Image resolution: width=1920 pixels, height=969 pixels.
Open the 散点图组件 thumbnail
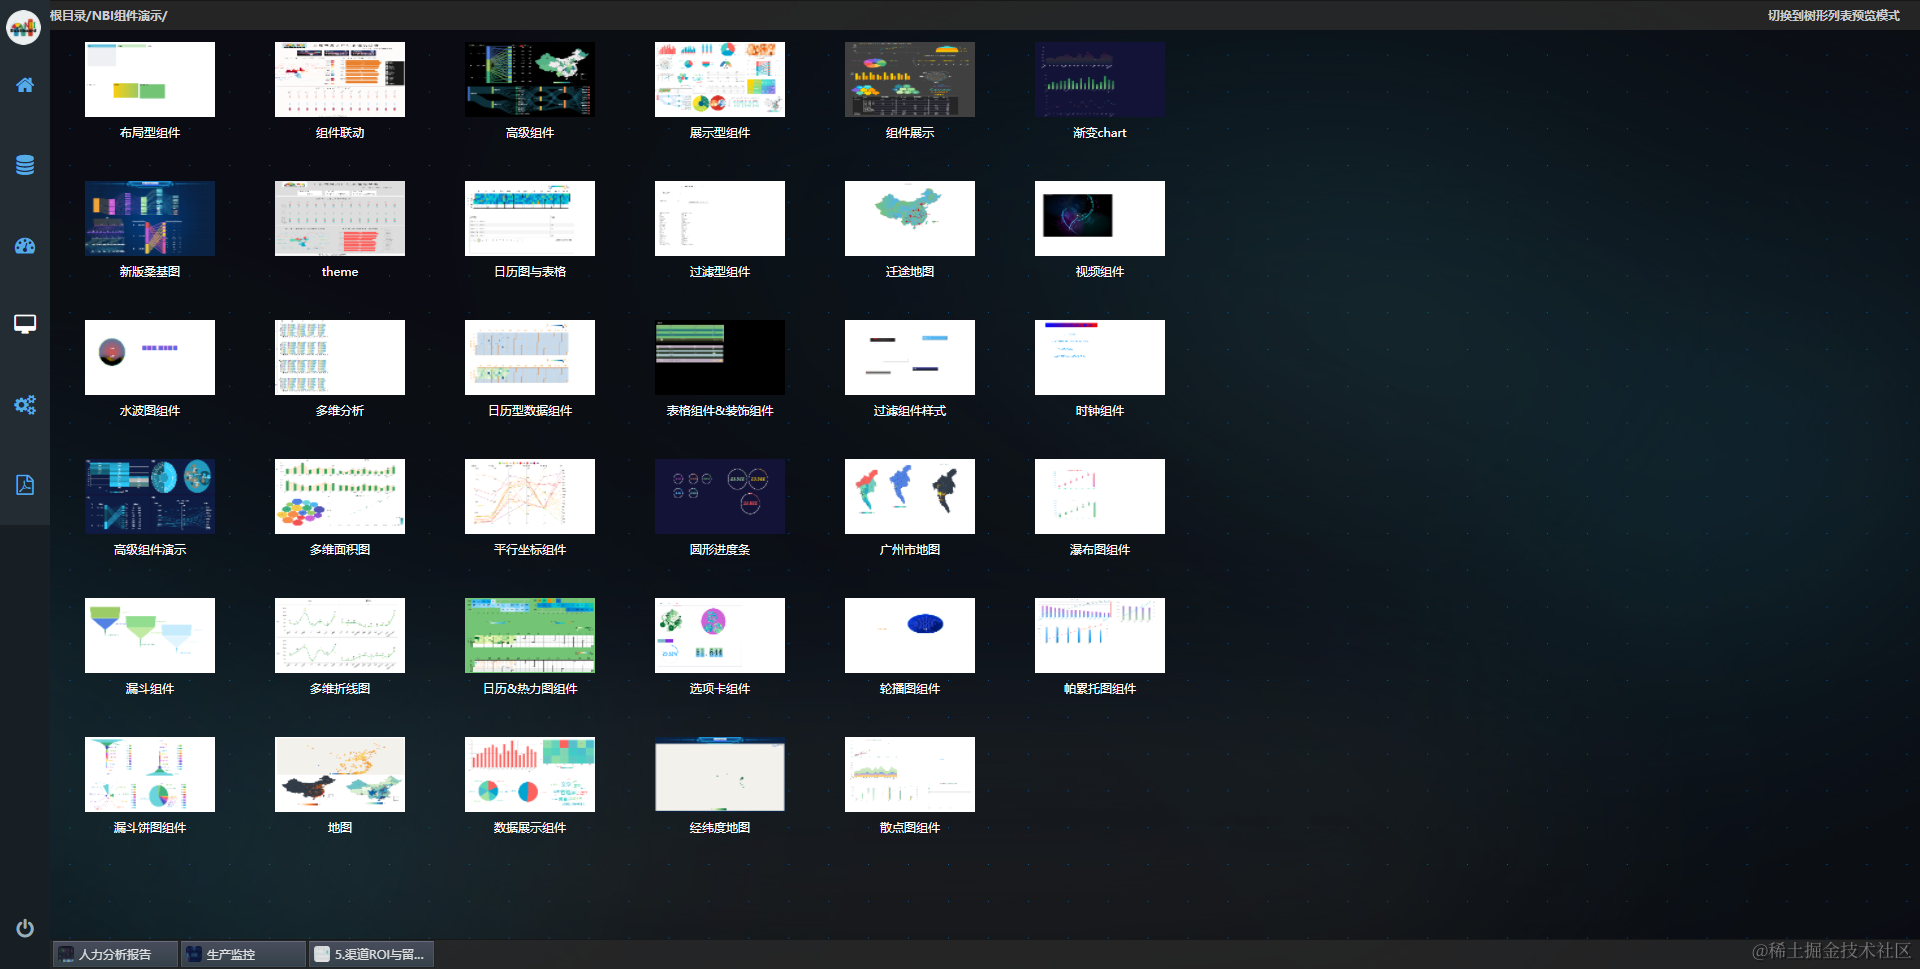coord(910,774)
